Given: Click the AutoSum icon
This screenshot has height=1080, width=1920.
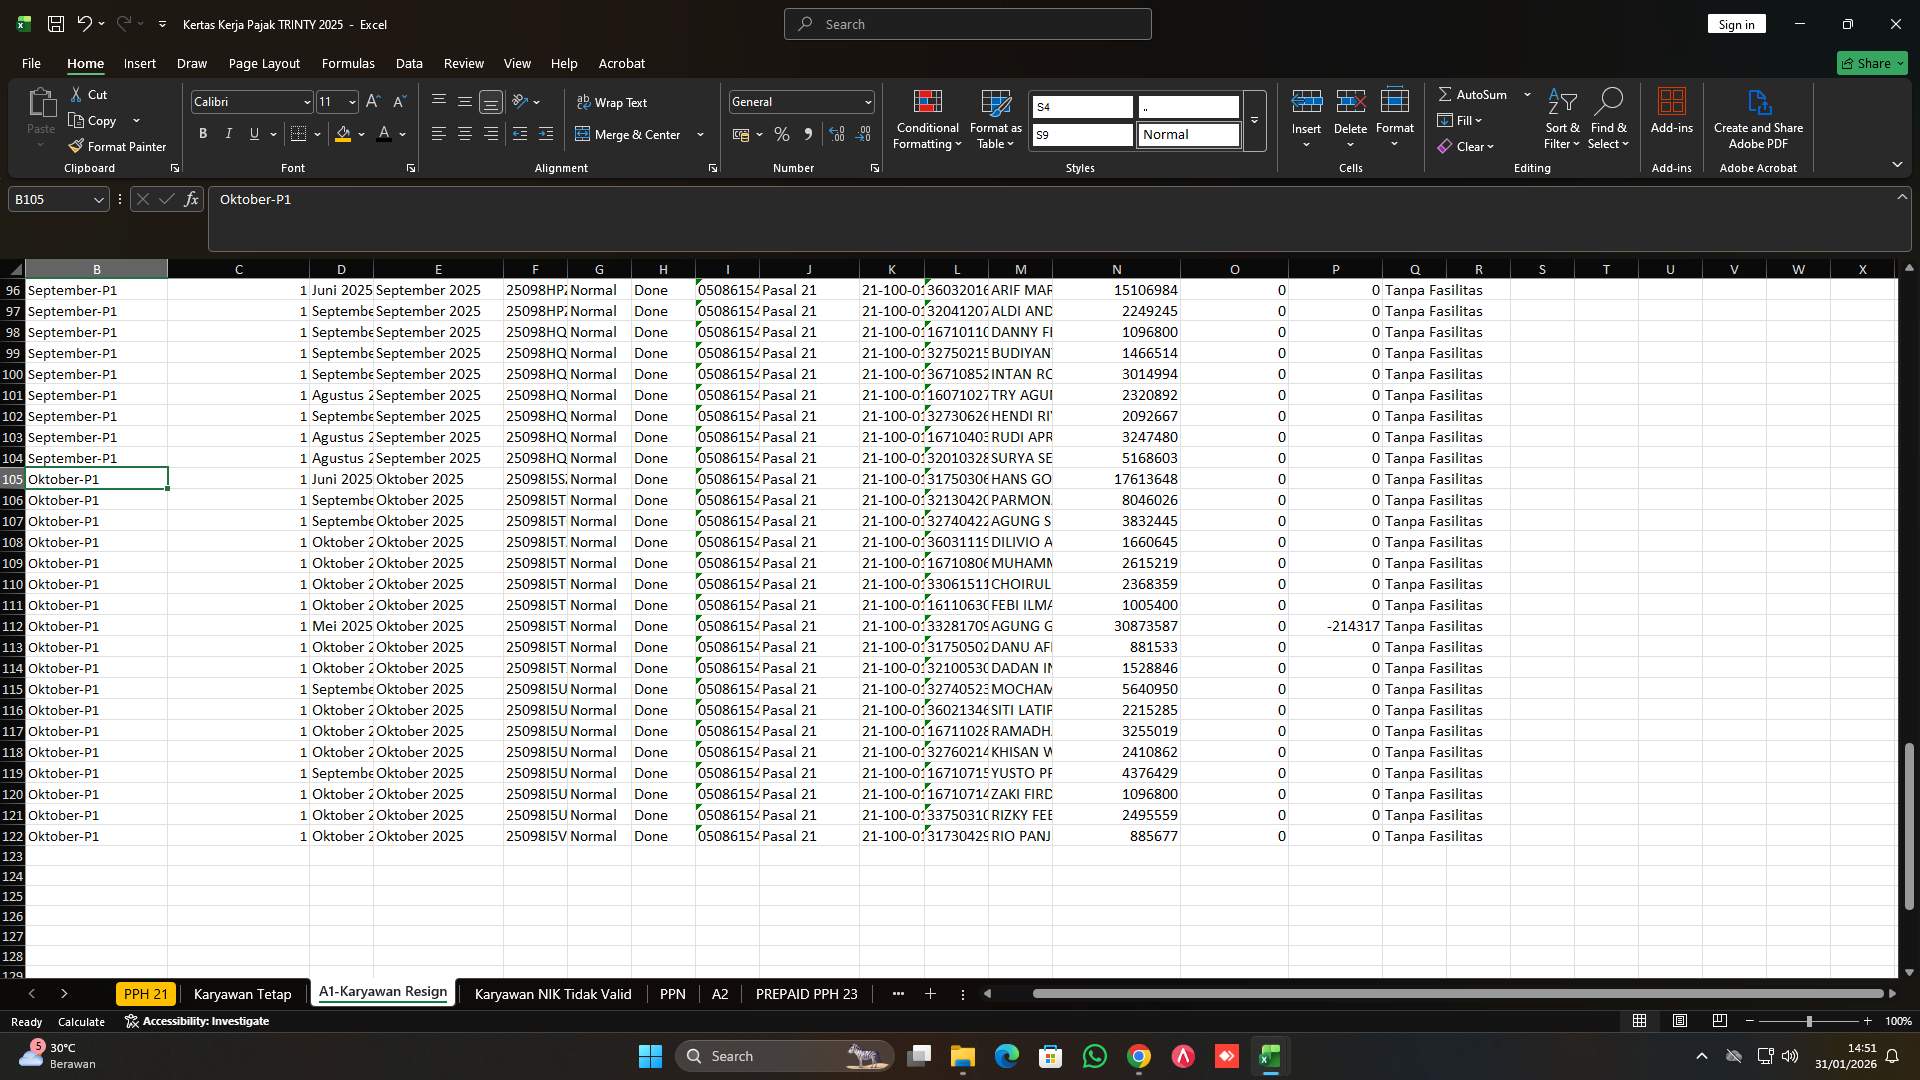Looking at the screenshot, I should [x=1447, y=94].
